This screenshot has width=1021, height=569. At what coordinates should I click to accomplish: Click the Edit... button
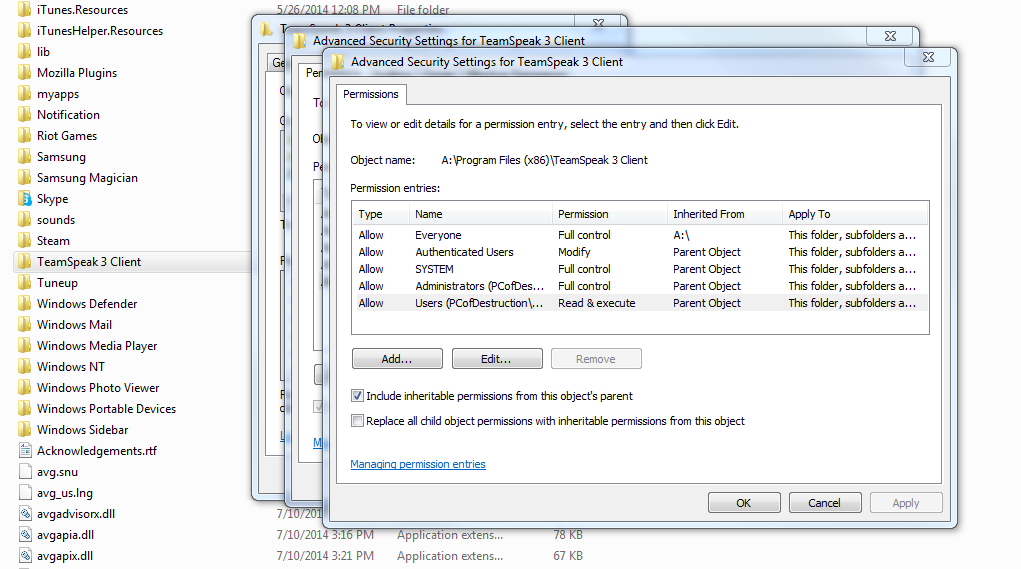[497, 359]
